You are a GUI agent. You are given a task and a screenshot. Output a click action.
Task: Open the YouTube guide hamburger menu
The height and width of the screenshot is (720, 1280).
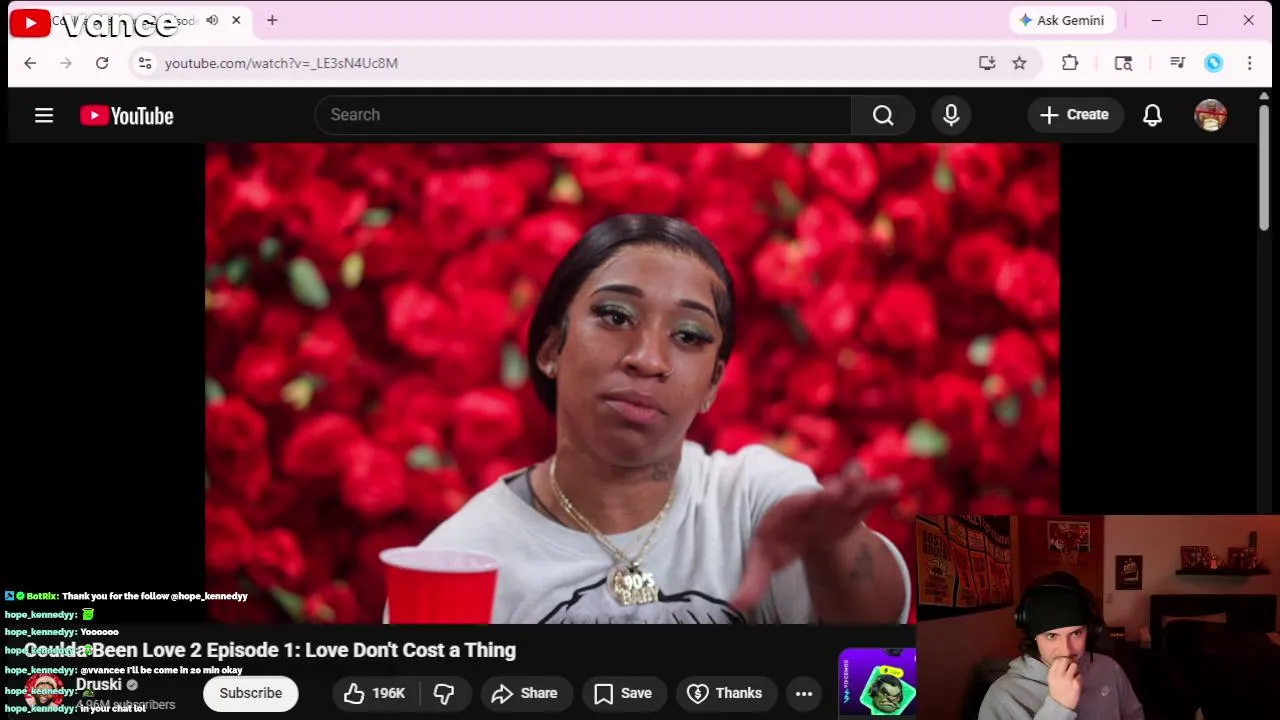coord(44,115)
